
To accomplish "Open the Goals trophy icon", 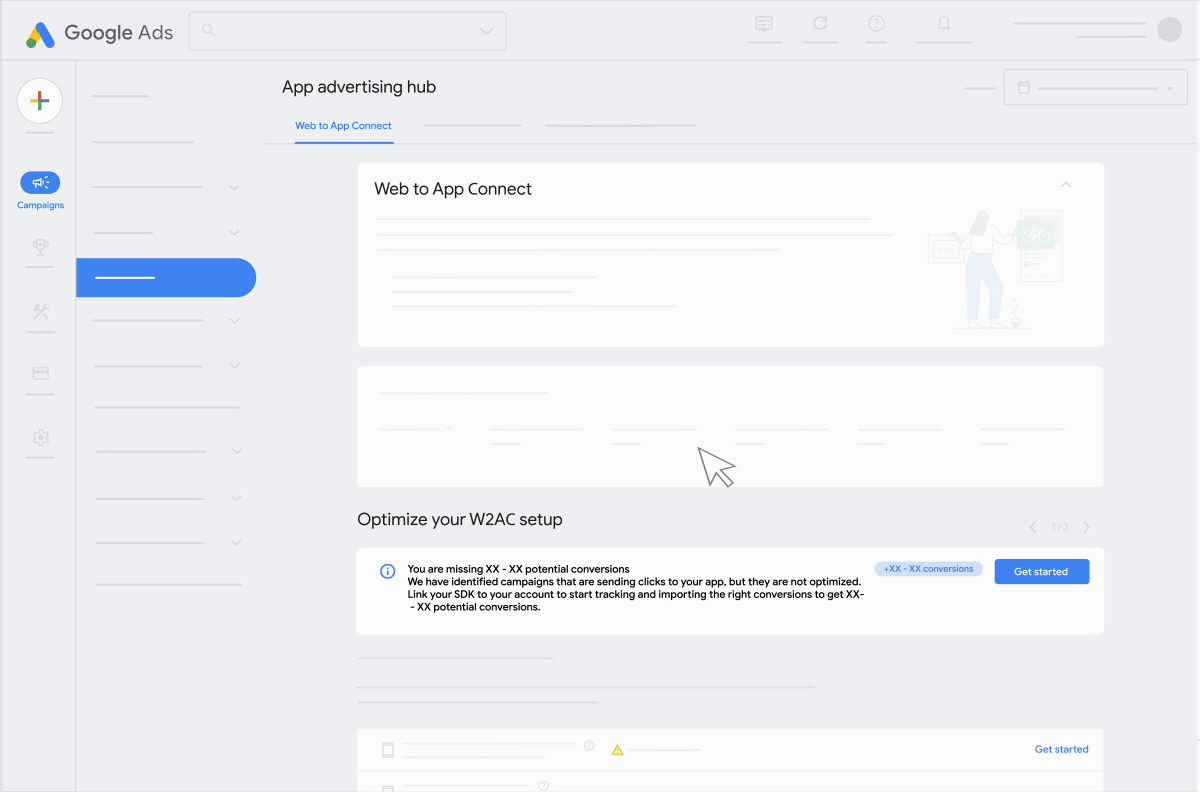I will coord(40,247).
